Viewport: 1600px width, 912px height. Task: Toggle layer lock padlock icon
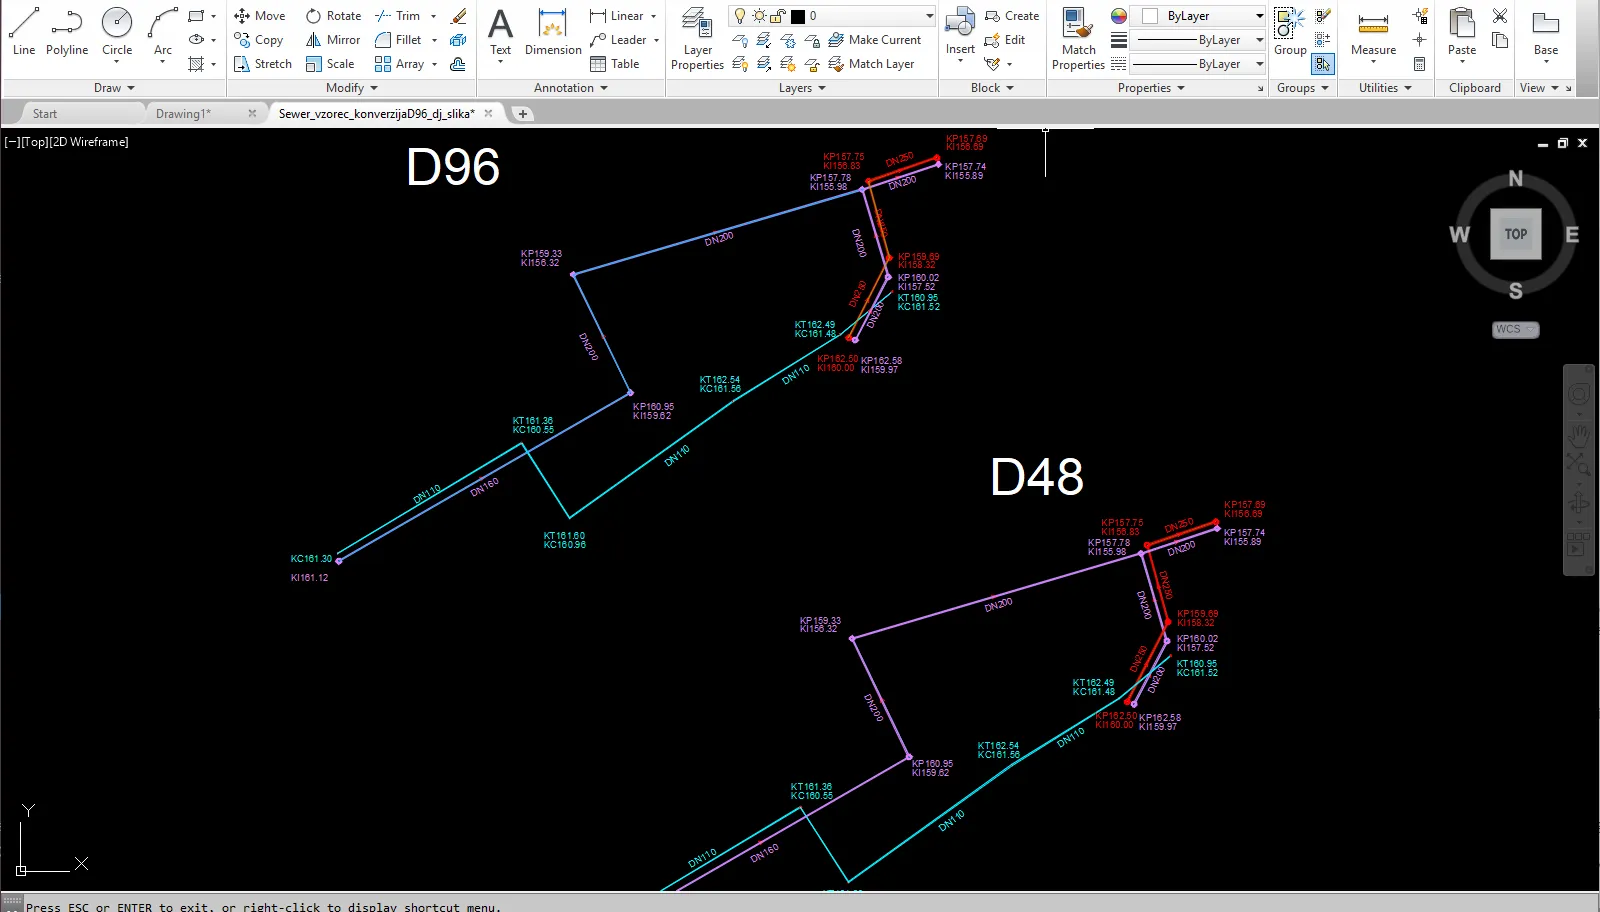click(778, 16)
